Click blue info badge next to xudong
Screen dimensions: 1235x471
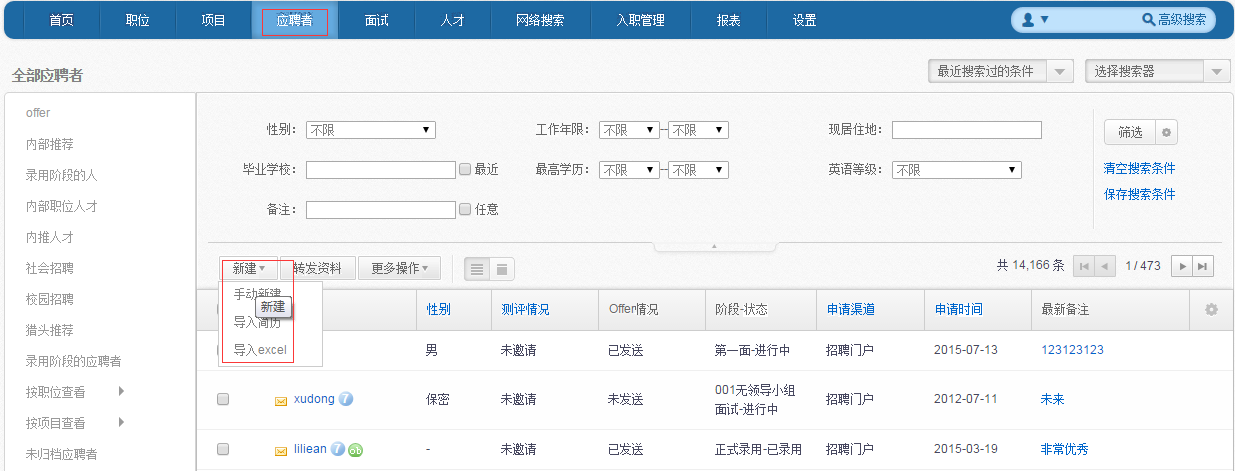(x=346, y=399)
